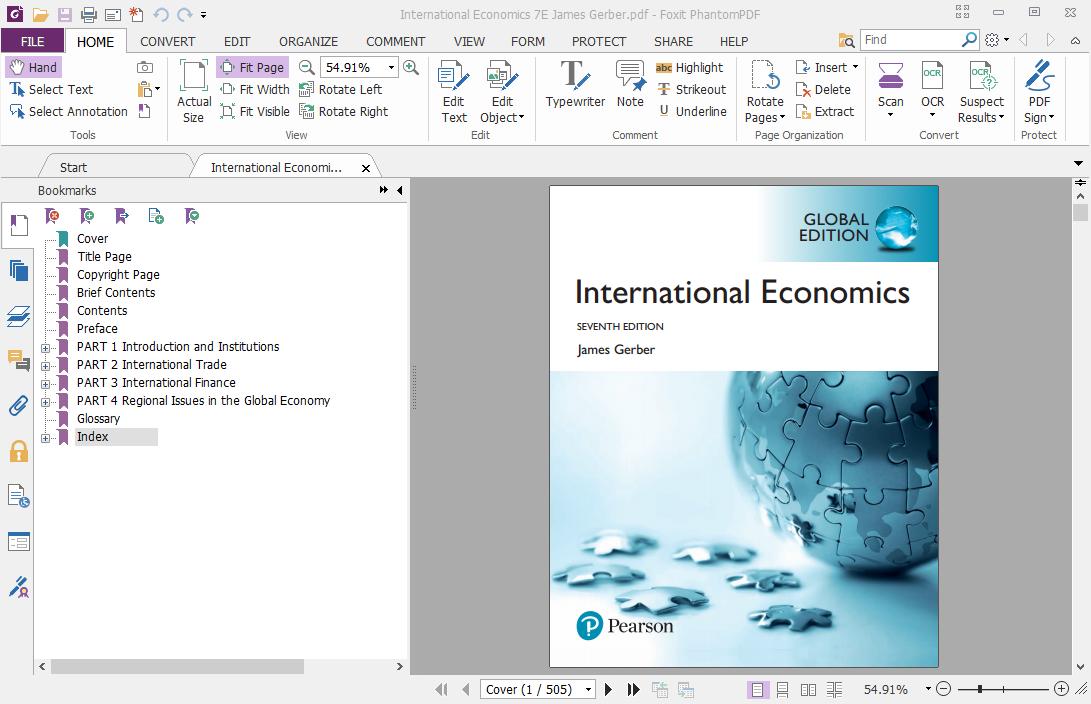
Task: Click the bookmarks horizontal scrollbar
Action: coord(177,666)
